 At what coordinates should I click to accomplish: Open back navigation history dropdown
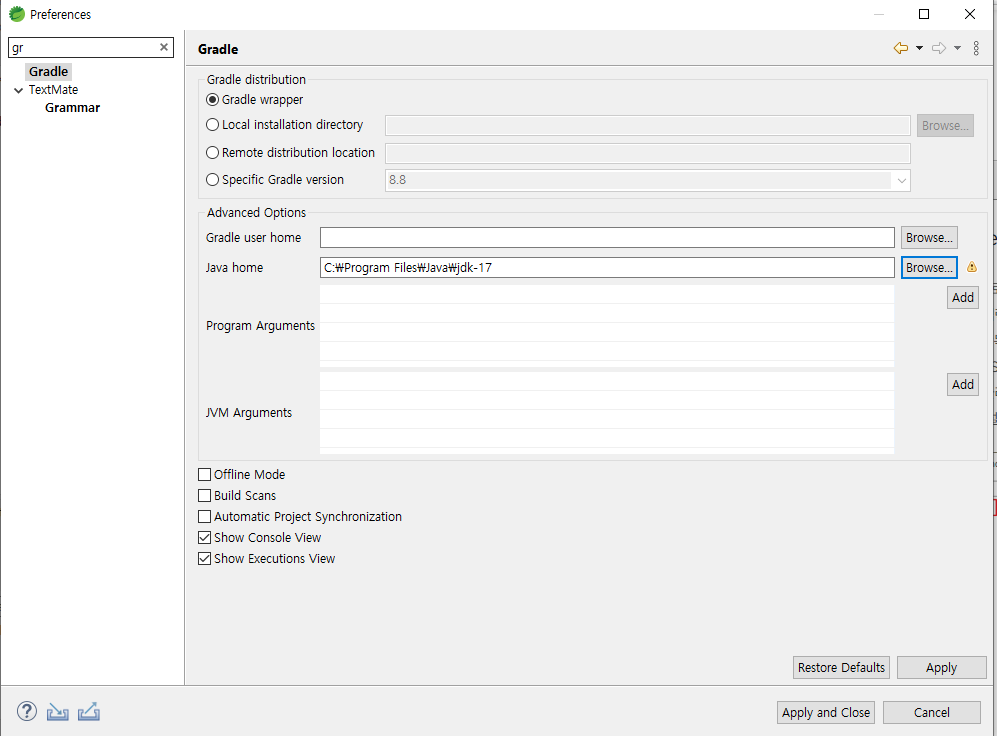(919, 48)
